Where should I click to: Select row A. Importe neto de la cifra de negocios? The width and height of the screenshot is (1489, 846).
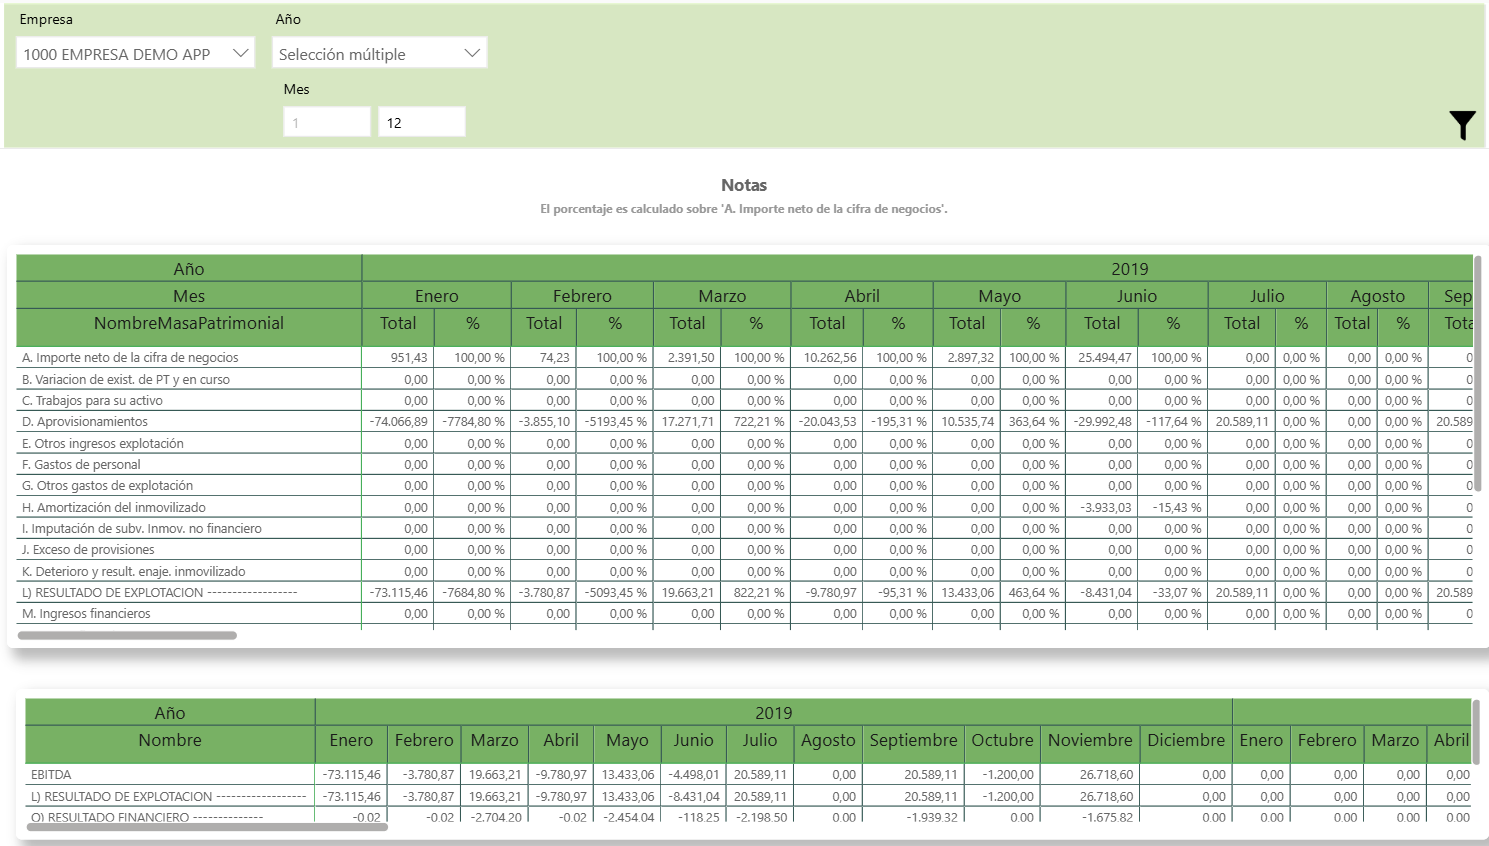click(131, 358)
